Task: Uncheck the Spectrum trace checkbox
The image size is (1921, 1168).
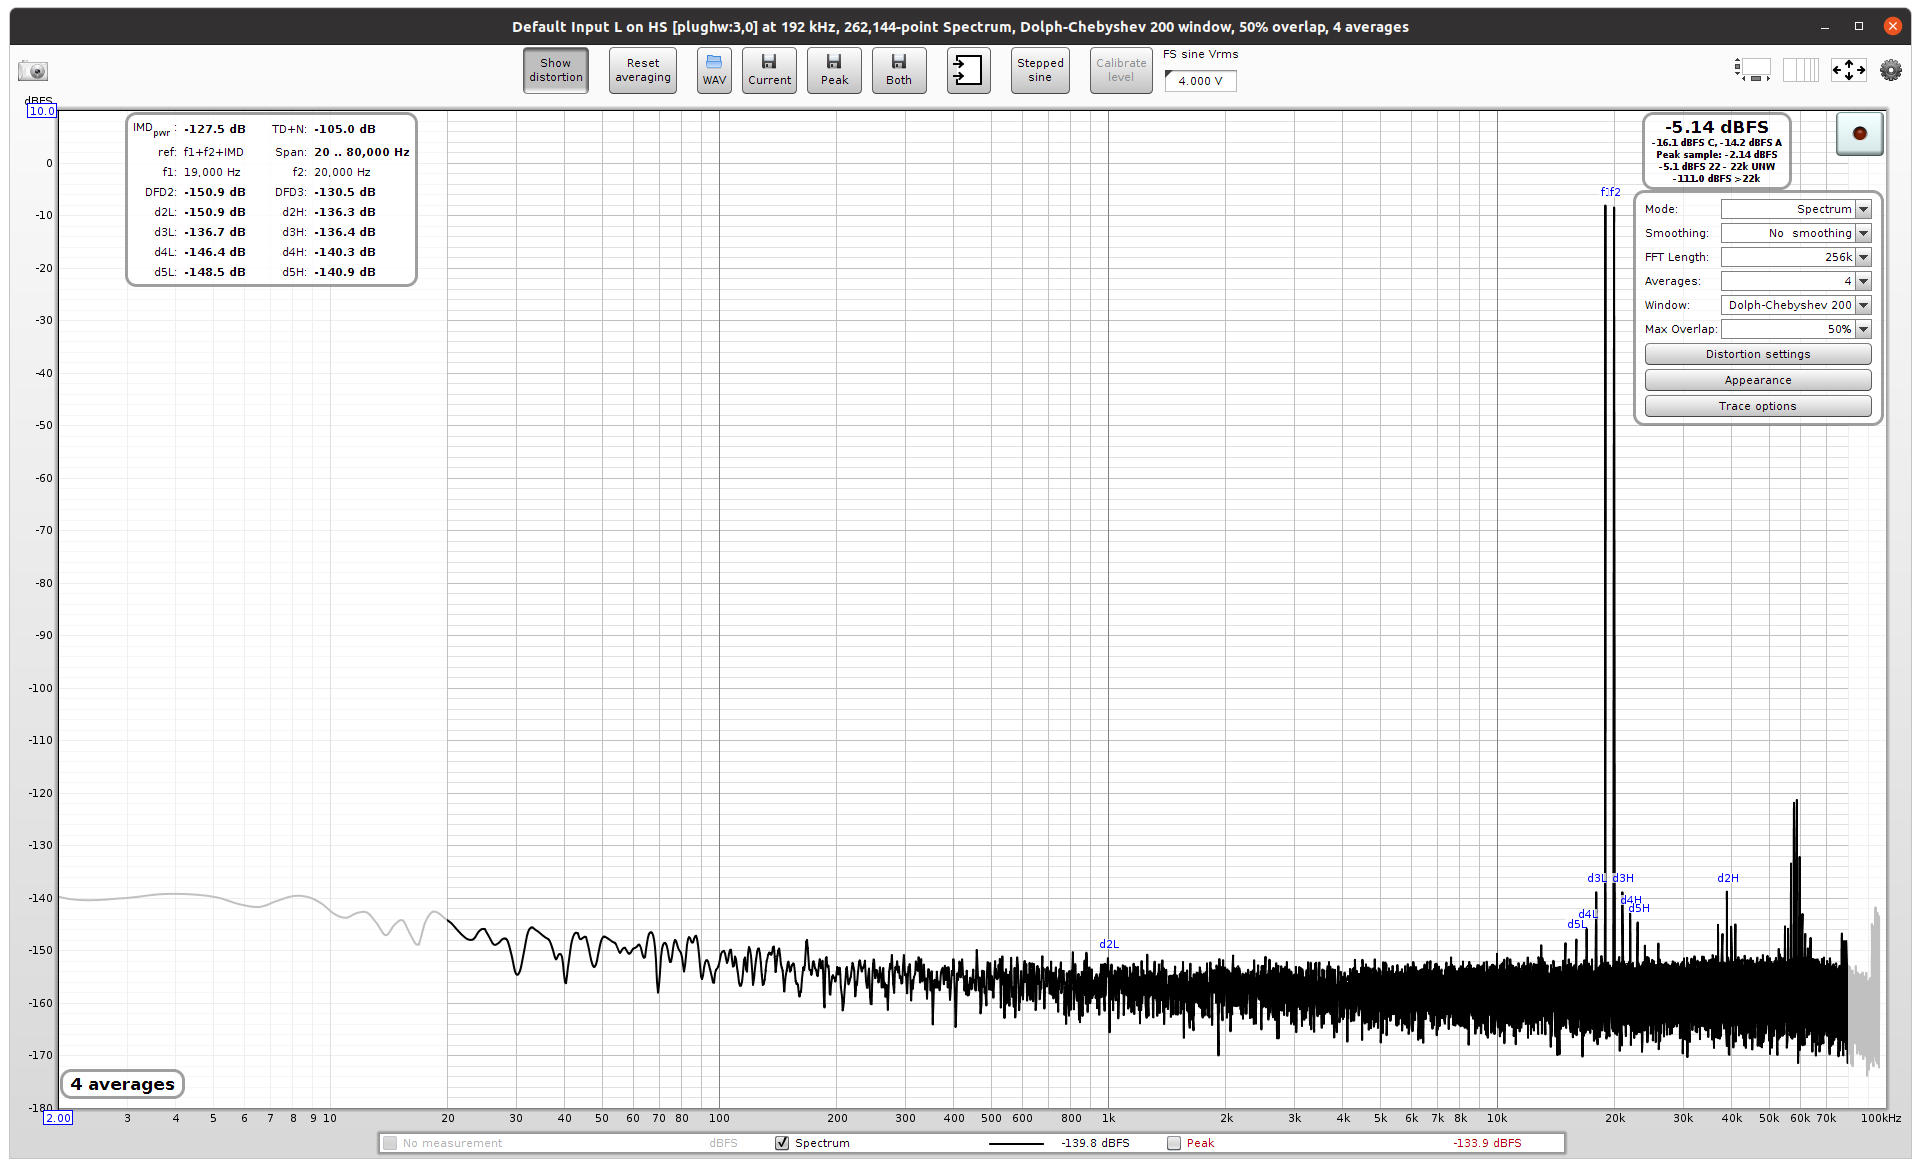Action: (x=782, y=1143)
